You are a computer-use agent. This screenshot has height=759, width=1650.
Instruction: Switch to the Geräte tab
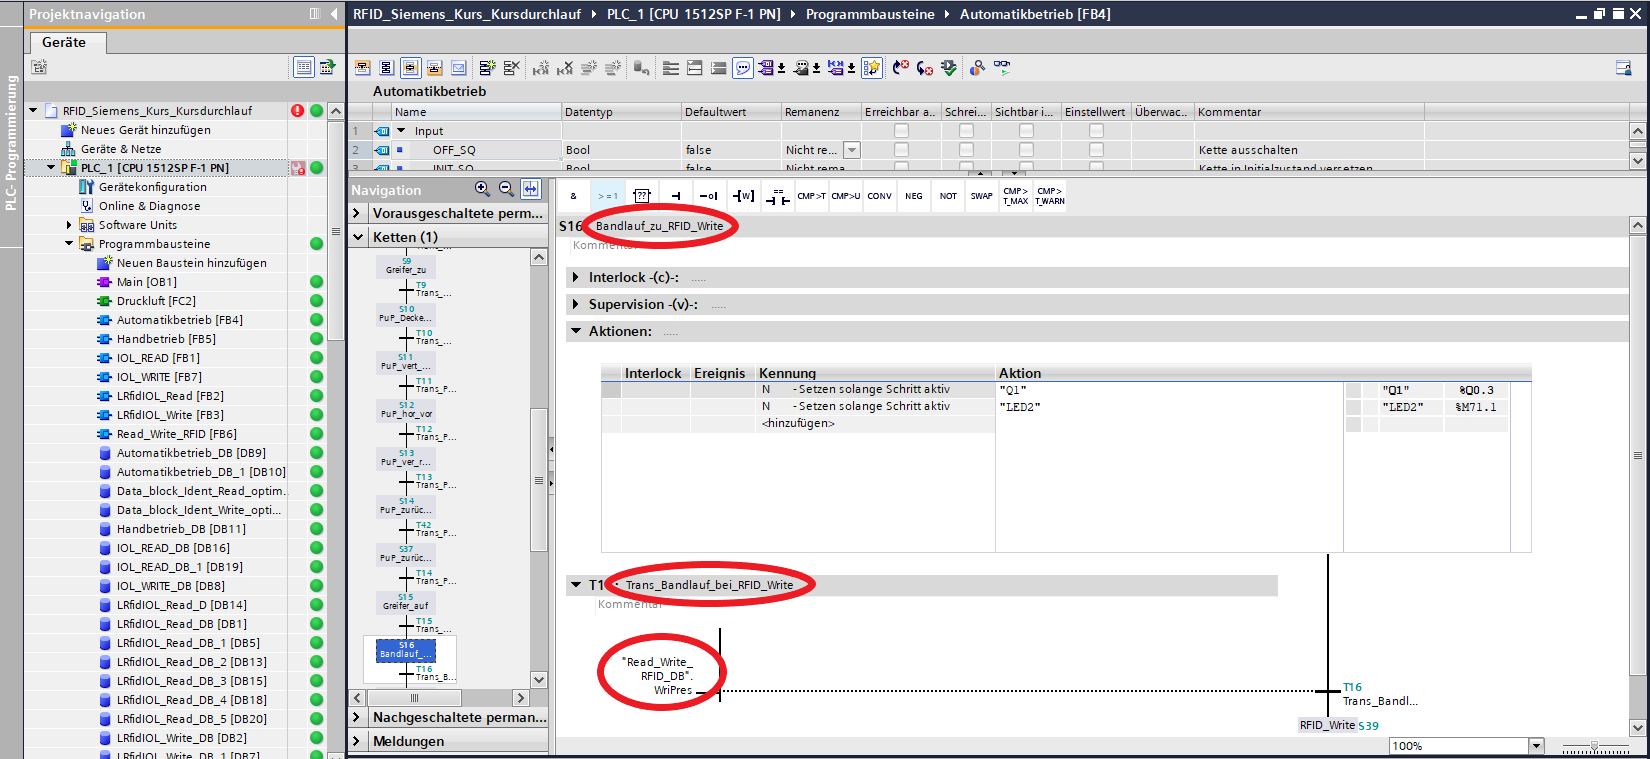click(64, 42)
